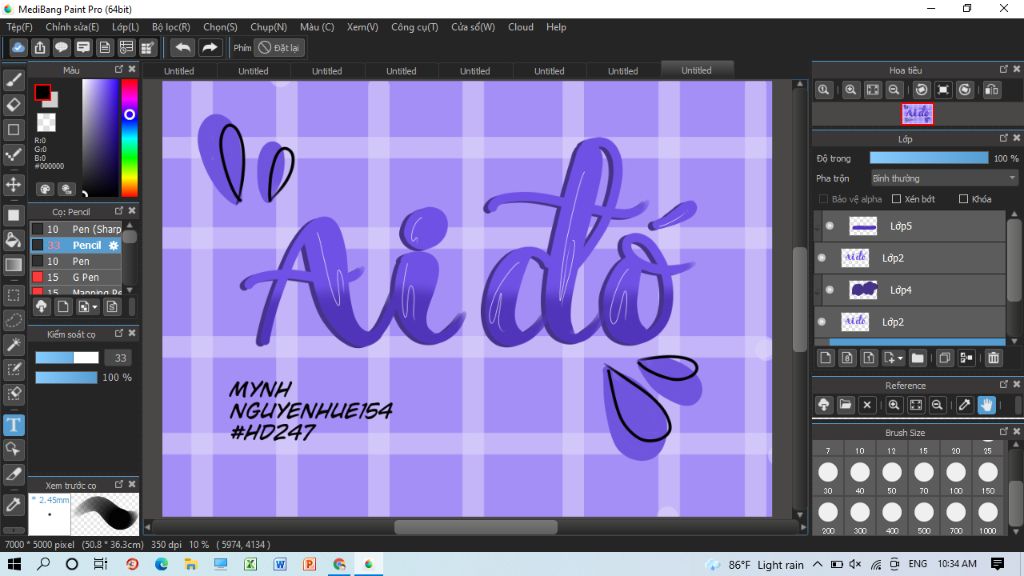
Task: Click the foreground black color swatch
Action: coord(42,93)
